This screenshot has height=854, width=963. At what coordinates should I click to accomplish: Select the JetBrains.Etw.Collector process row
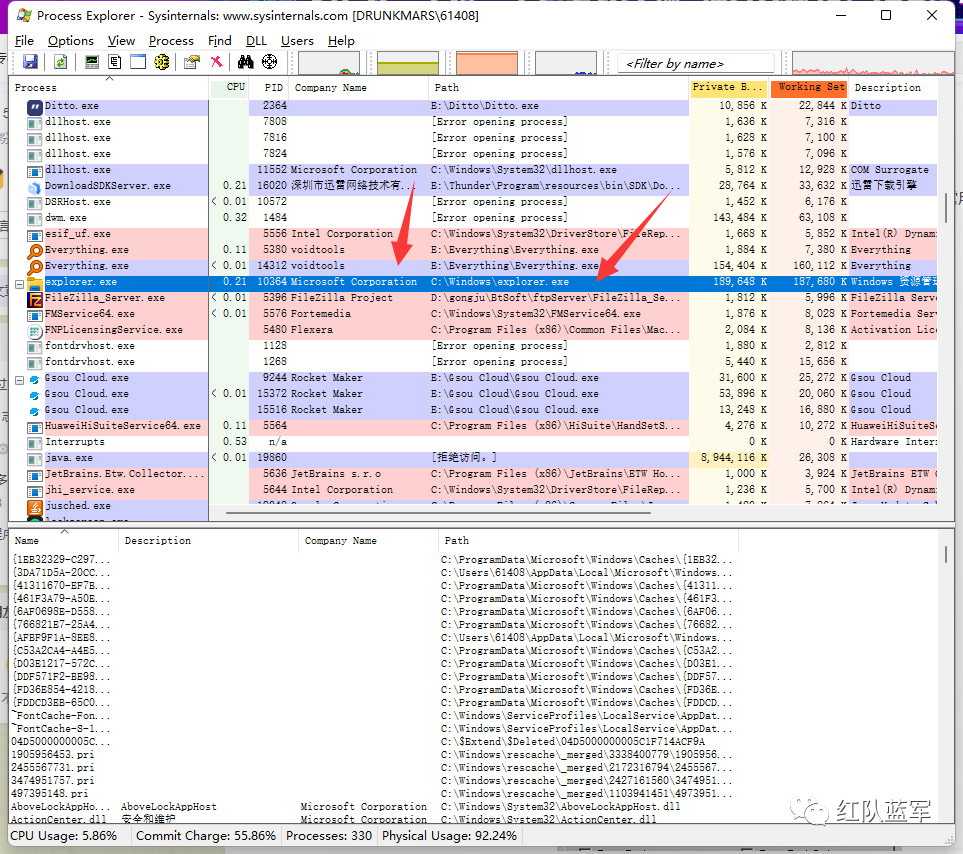pyautogui.click(x=474, y=475)
